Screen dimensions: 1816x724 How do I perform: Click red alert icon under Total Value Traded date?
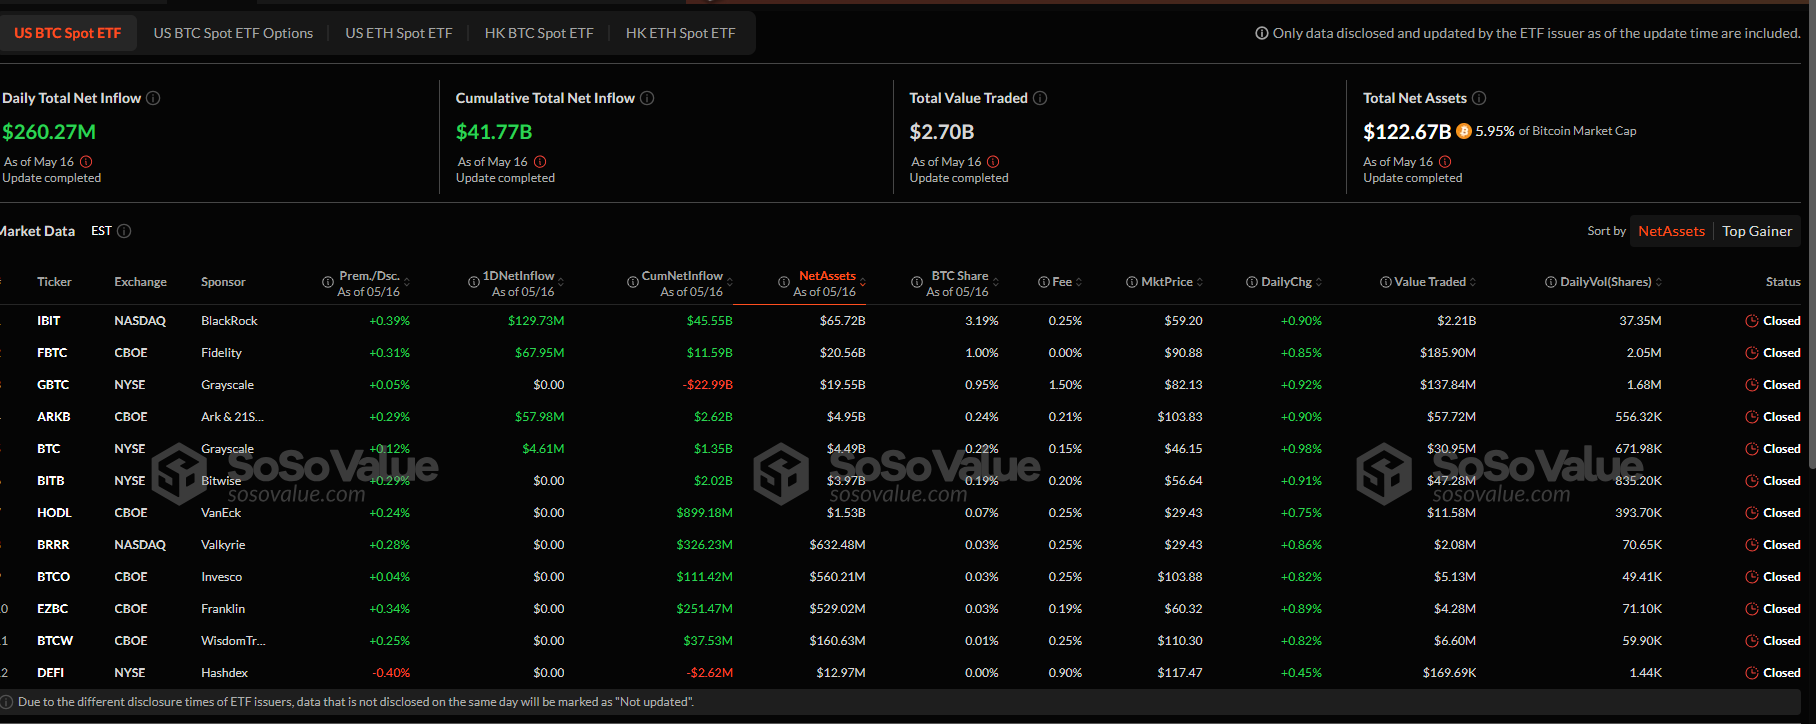coord(993,162)
